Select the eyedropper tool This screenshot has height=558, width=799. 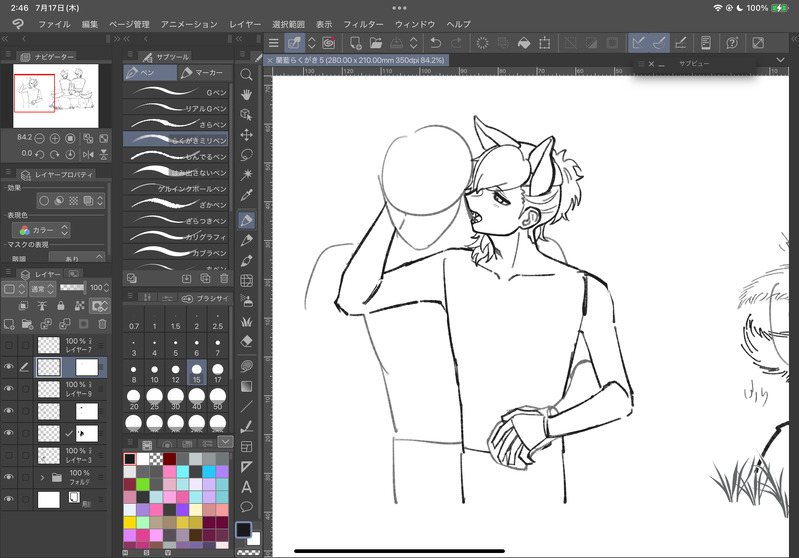[246, 195]
